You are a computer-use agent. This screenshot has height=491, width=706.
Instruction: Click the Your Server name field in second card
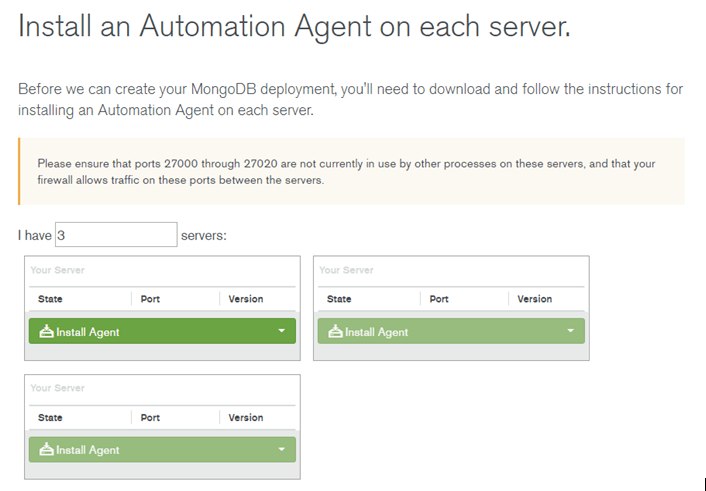tap(451, 270)
